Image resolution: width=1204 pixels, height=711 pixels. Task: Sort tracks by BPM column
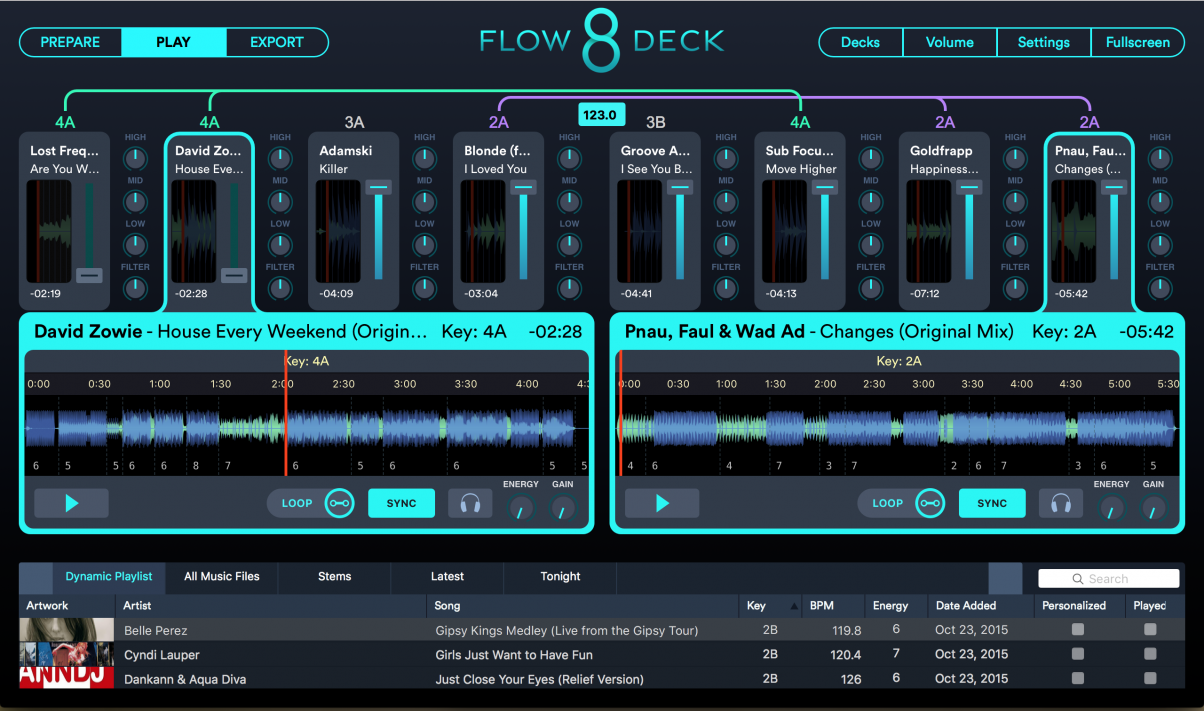pos(835,606)
